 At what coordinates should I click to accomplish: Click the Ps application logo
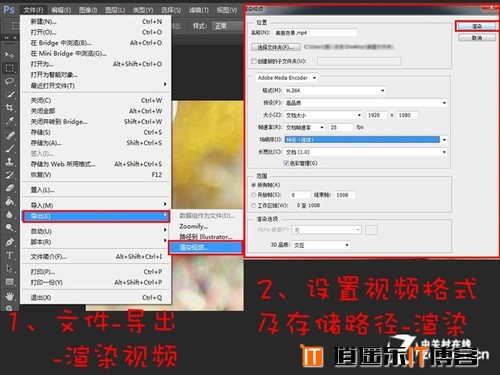(x=9, y=9)
